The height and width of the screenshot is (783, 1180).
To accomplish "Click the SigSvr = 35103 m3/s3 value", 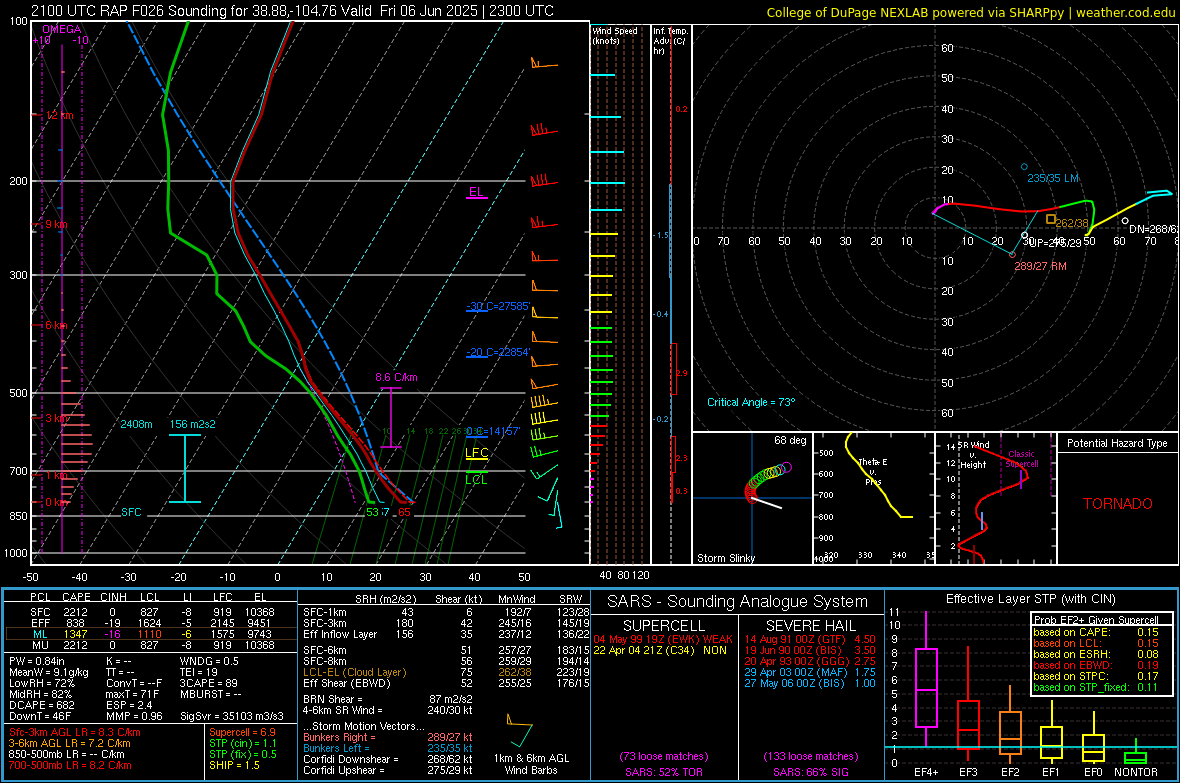I will pos(231,716).
